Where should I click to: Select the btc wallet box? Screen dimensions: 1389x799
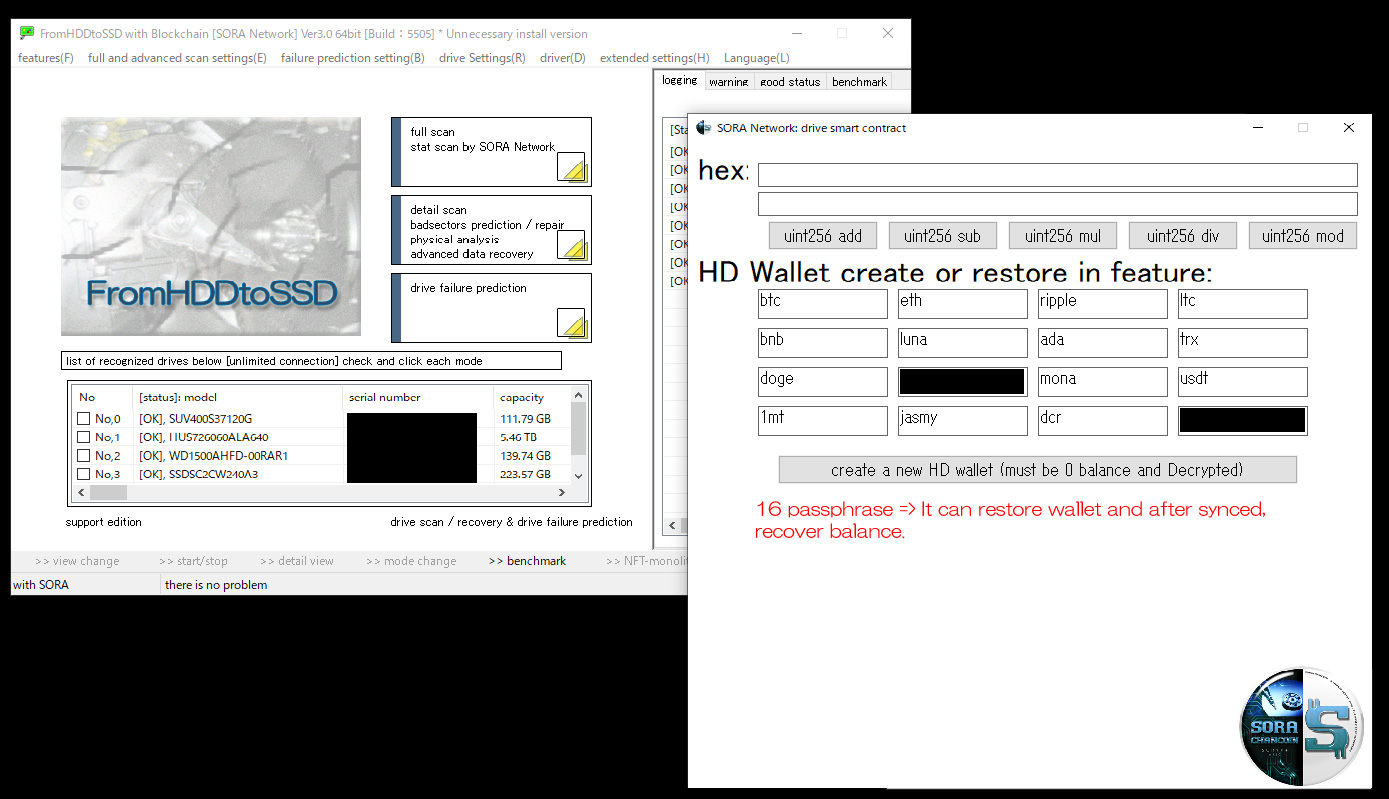823,304
